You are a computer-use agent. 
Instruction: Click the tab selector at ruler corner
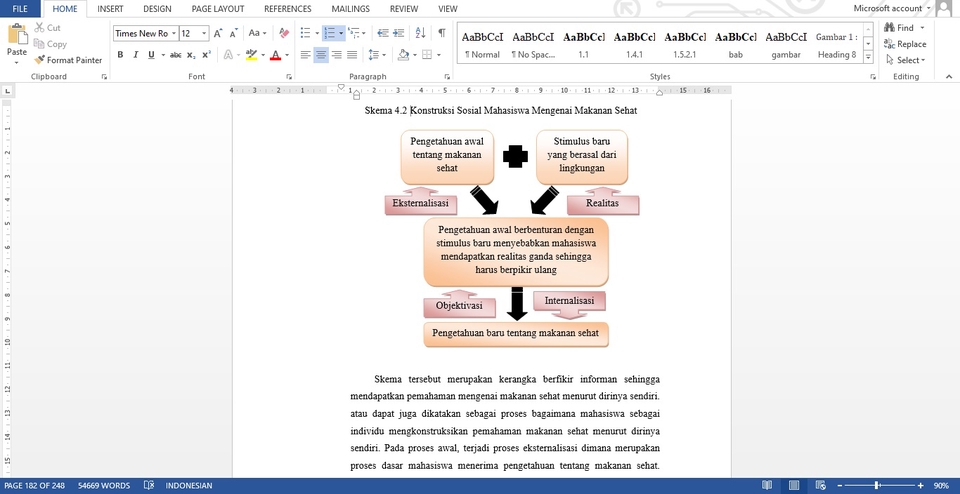[x=7, y=91]
